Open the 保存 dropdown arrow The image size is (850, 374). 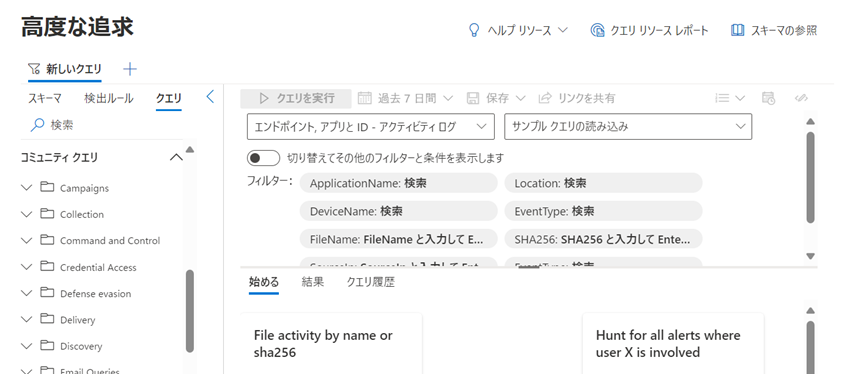pos(520,98)
